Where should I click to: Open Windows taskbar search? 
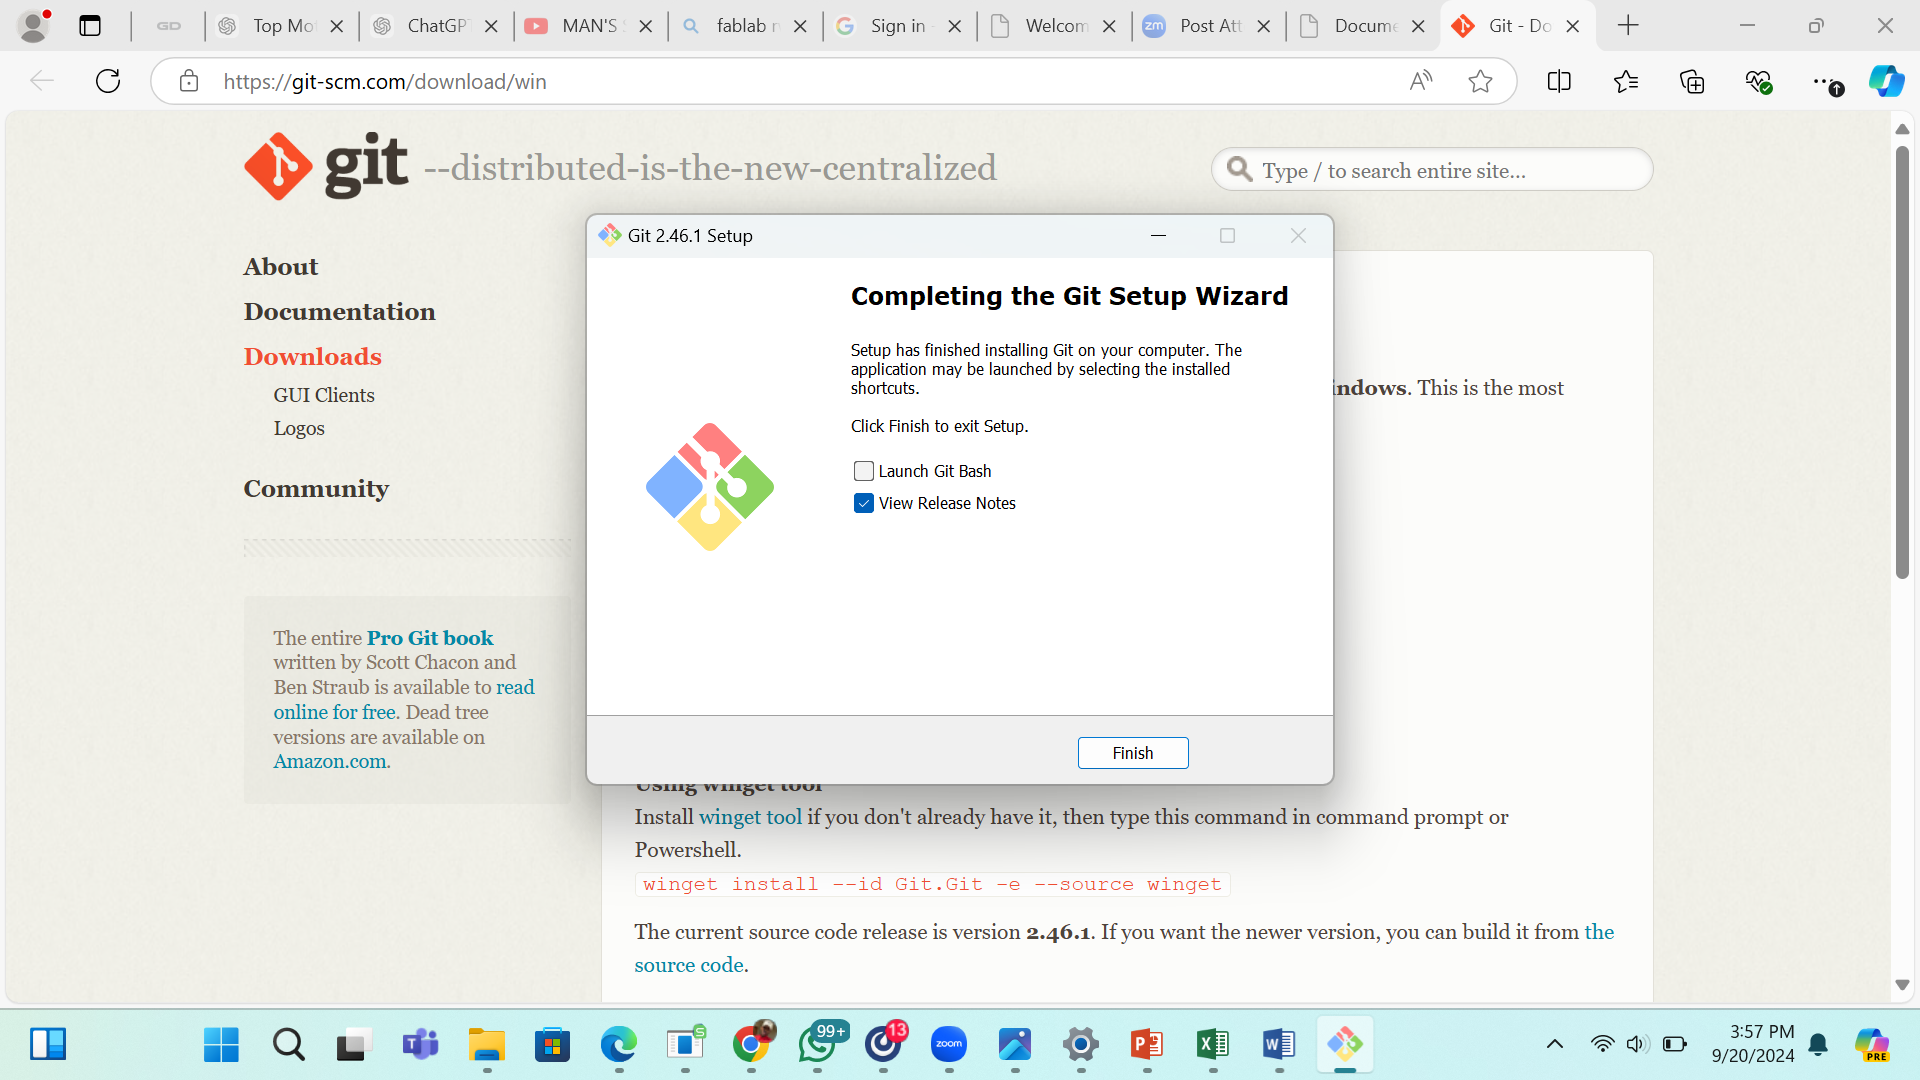[x=289, y=1045]
